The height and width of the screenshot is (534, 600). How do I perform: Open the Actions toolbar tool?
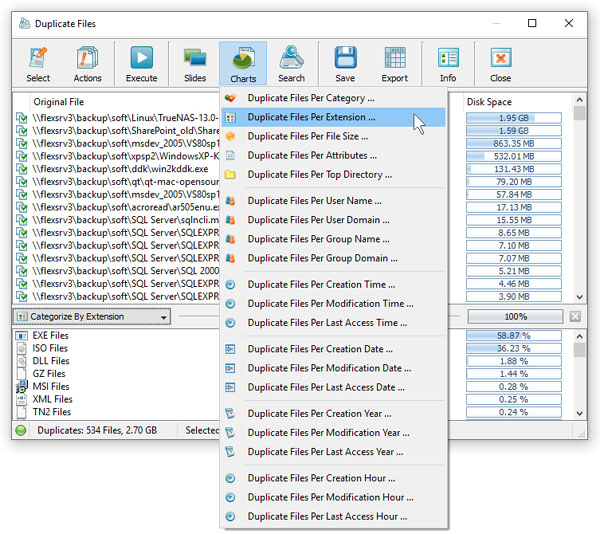[x=87, y=64]
